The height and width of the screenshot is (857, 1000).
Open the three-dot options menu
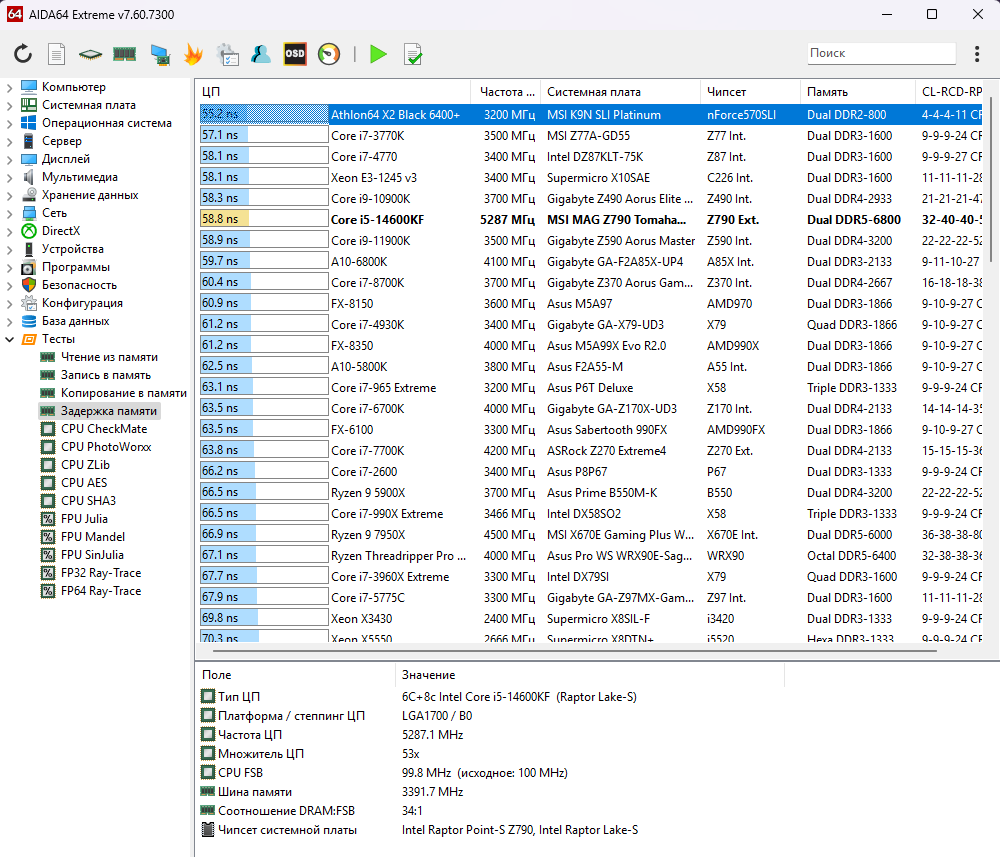[976, 54]
